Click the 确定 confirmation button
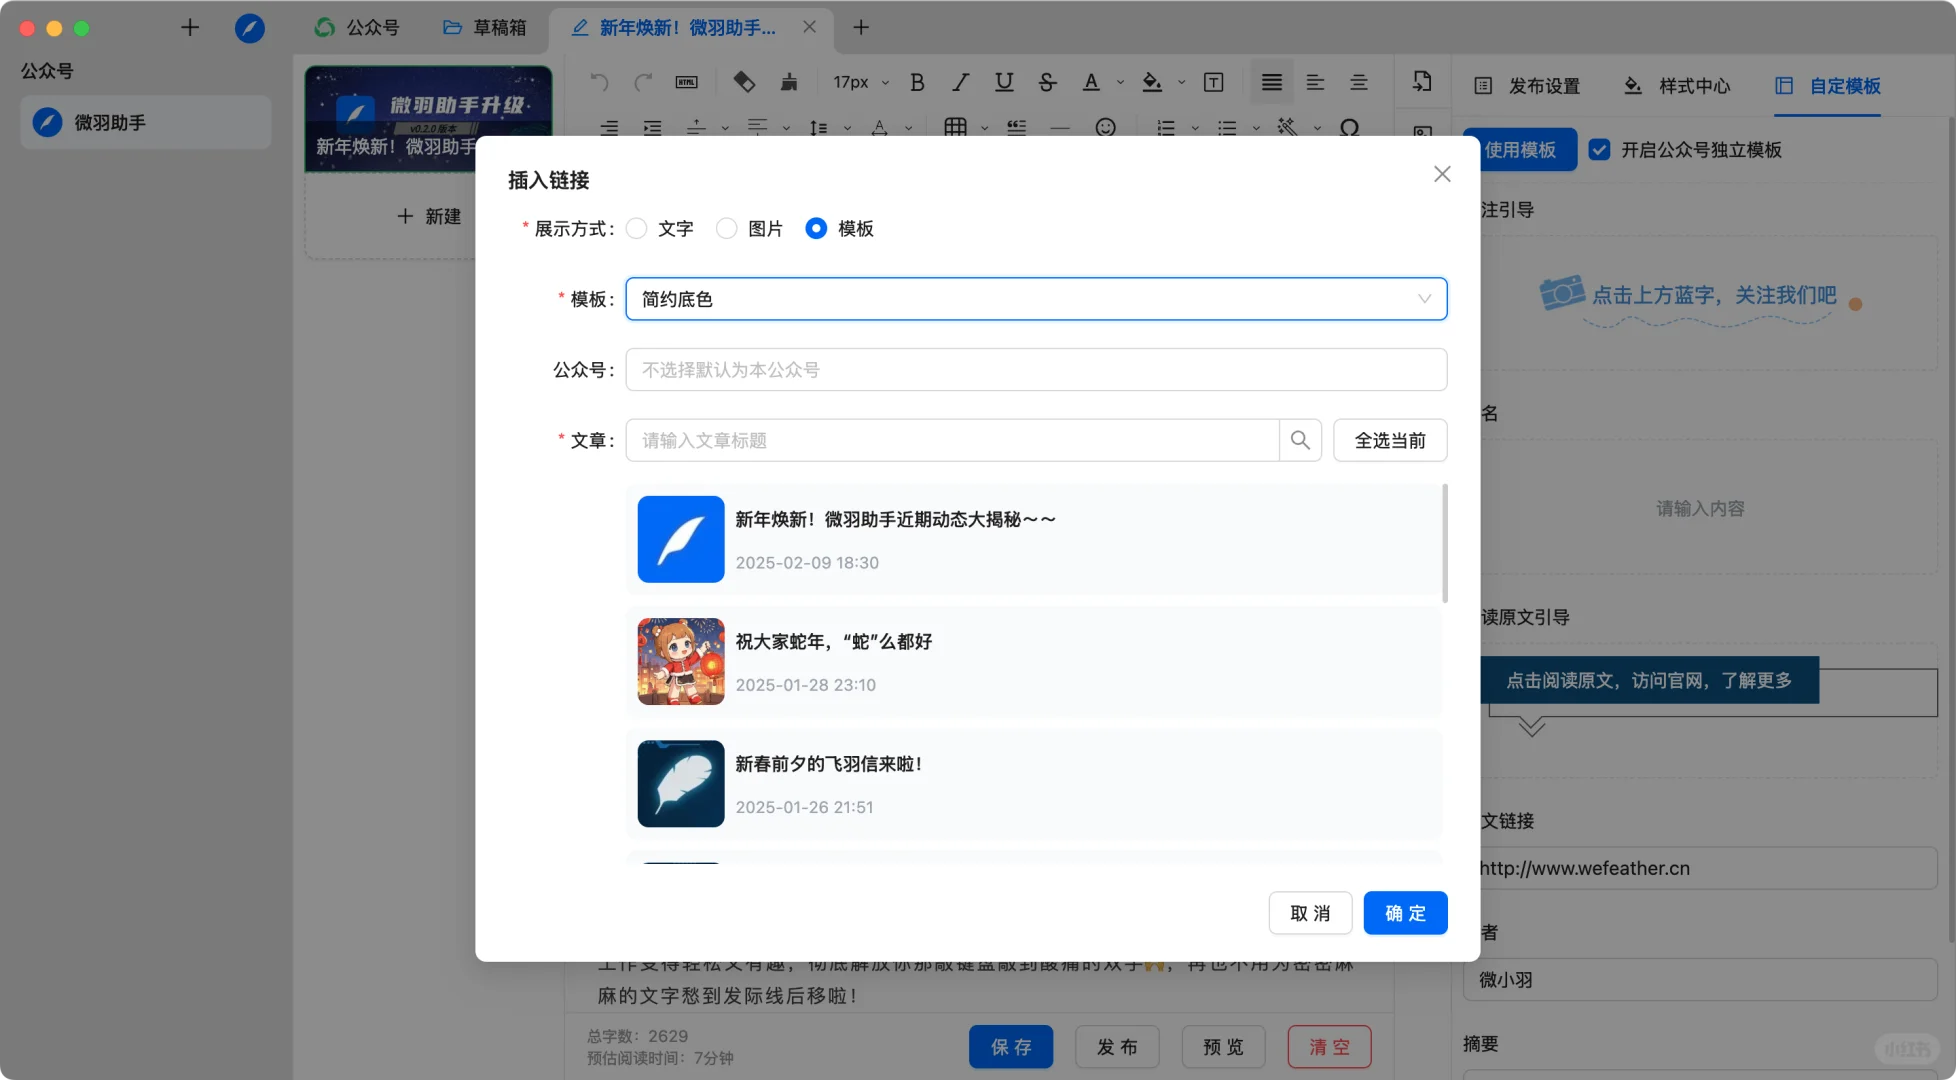Image resolution: width=1956 pixels, height=1080 pixels. pos(1405,912)
